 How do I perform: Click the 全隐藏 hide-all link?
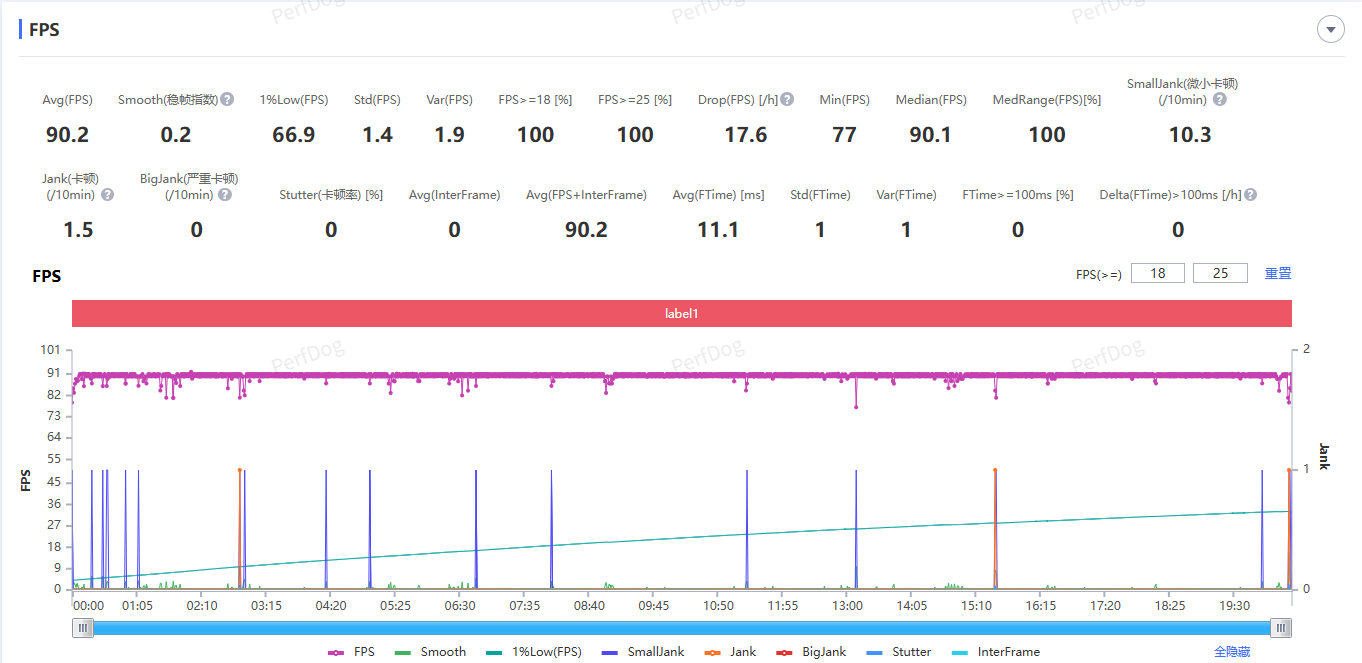(1232, 652)
